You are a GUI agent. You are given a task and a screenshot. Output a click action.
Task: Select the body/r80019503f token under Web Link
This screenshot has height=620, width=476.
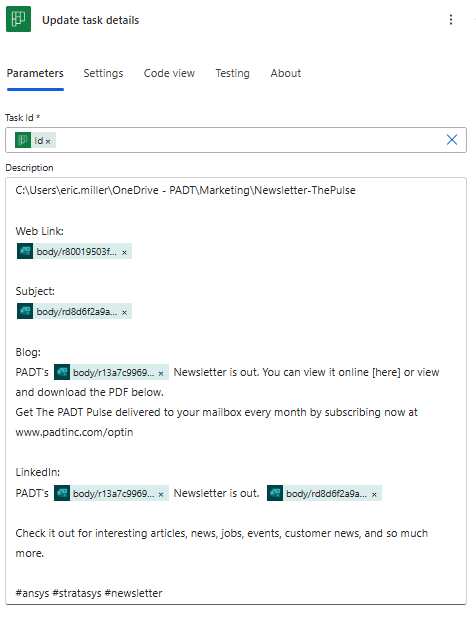coord(74,251)
